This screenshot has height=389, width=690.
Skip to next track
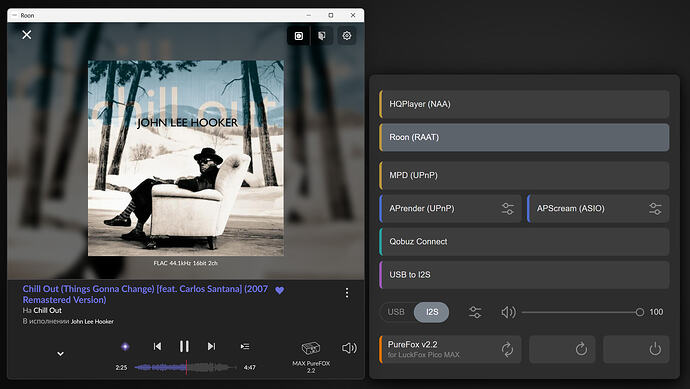coord(211,346)
